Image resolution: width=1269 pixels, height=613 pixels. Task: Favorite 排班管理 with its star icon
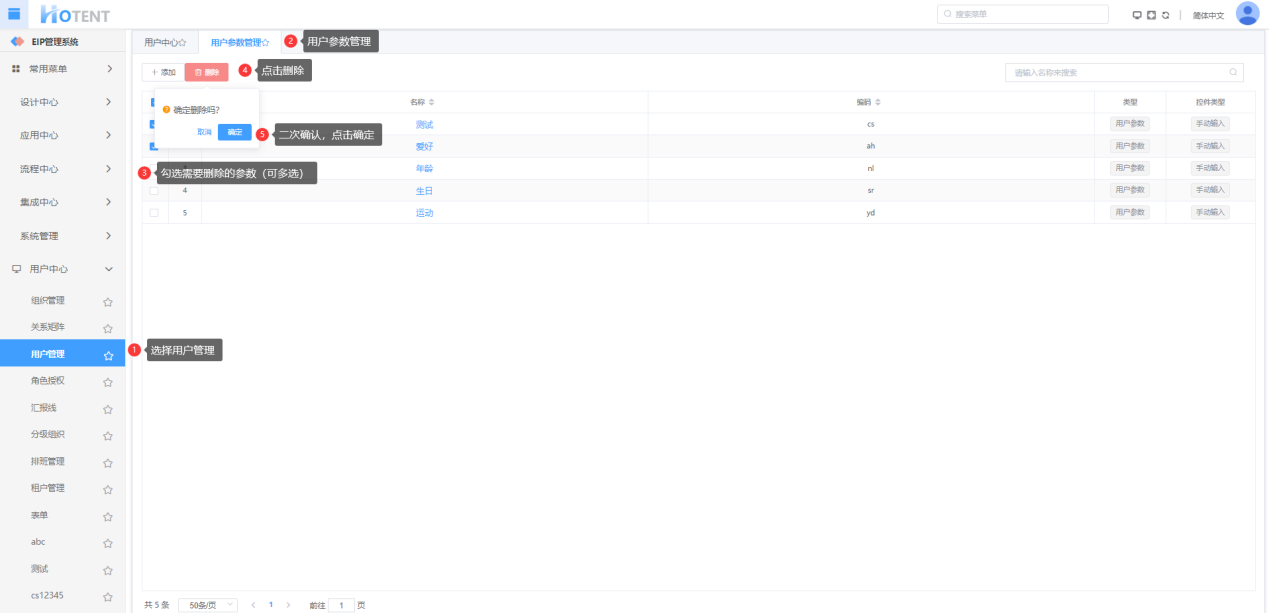(x=108, y=463)
